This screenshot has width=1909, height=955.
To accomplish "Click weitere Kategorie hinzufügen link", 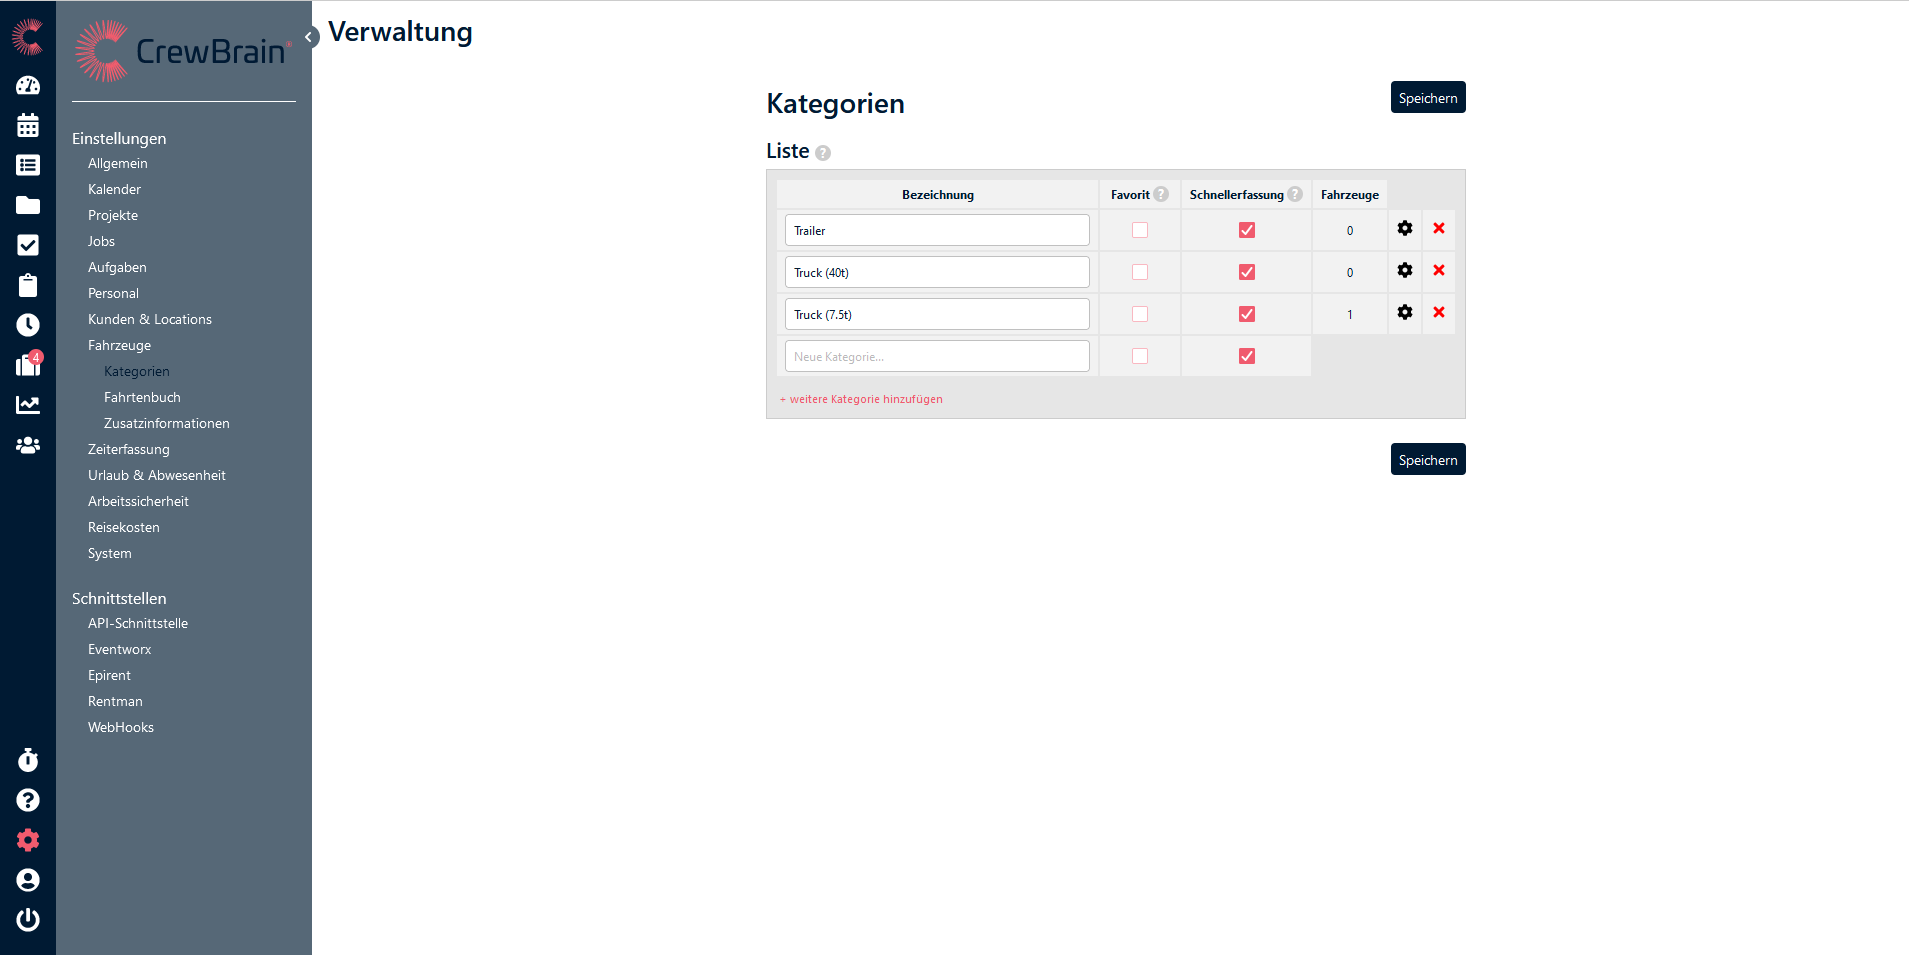I will click(862, 399).
